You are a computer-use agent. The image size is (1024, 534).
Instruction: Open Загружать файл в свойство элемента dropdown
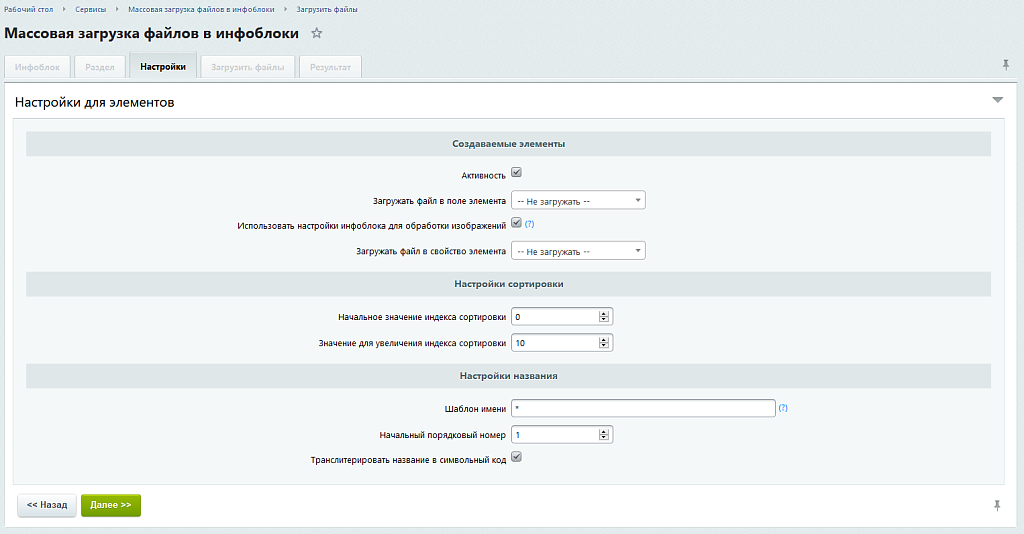pos(578,250)
